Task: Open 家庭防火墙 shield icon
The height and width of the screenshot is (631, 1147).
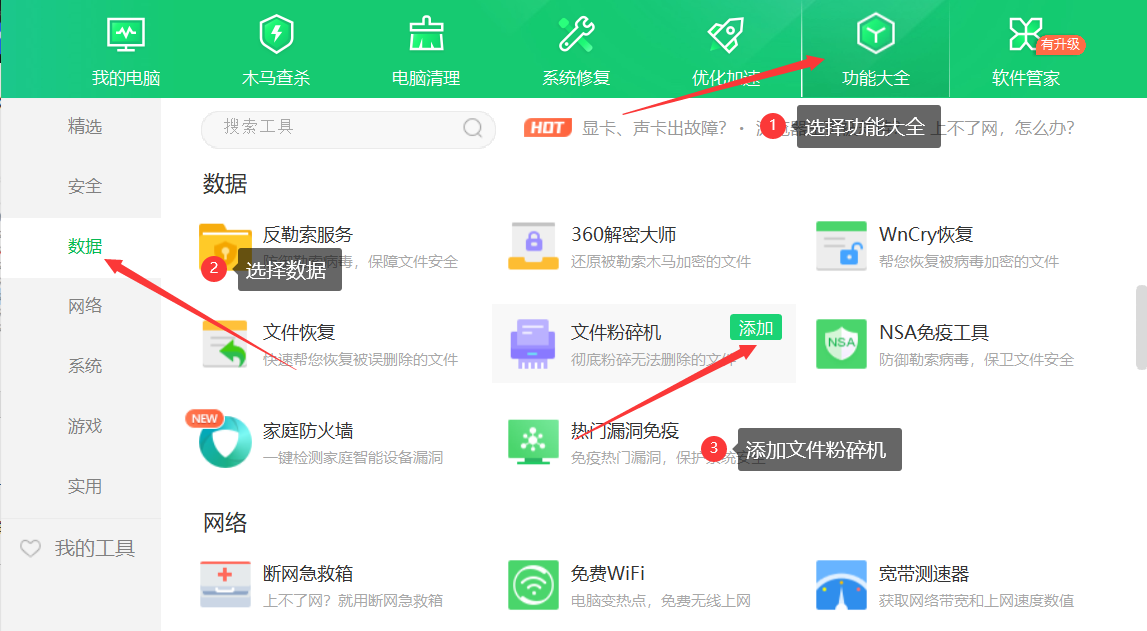Action: (225, 442)
